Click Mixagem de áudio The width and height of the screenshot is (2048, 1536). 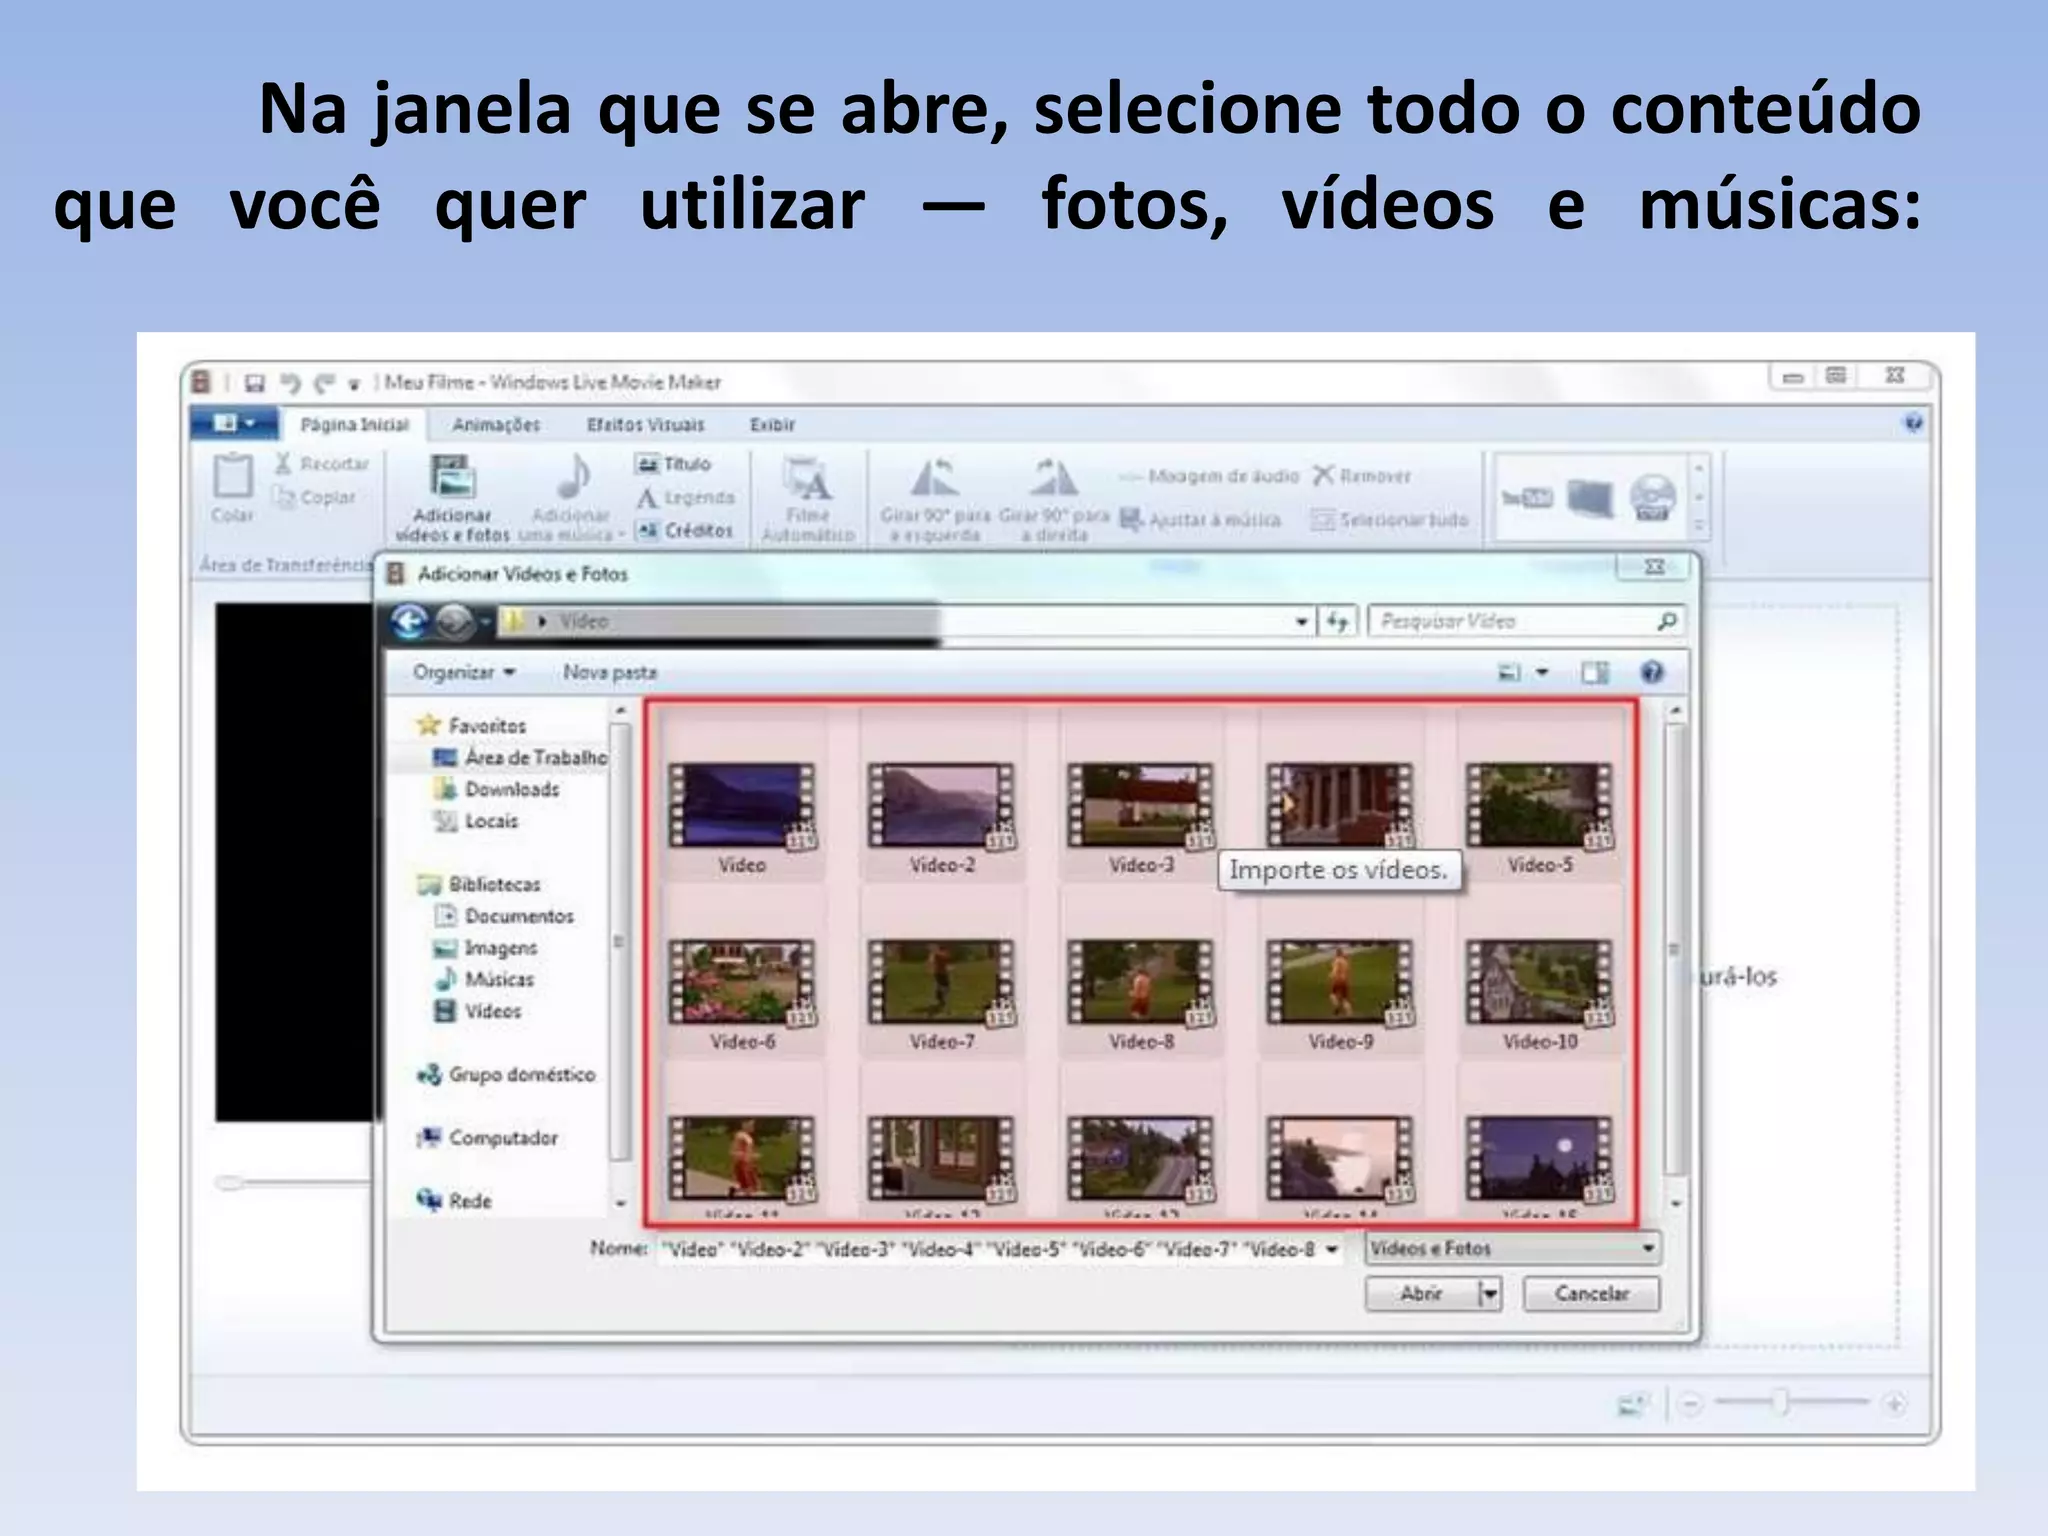click(x=1208, y=476)
